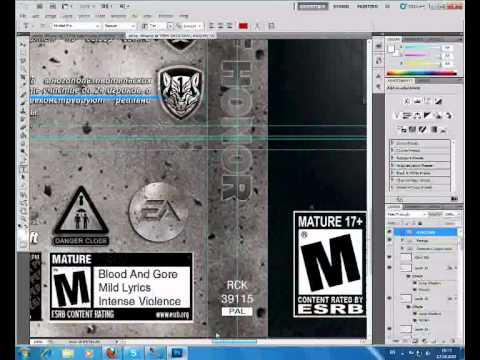This screenshot has width=480, height=360.
Task: Switch to Photoshop via taskbar icon
Action: point(177,353)
